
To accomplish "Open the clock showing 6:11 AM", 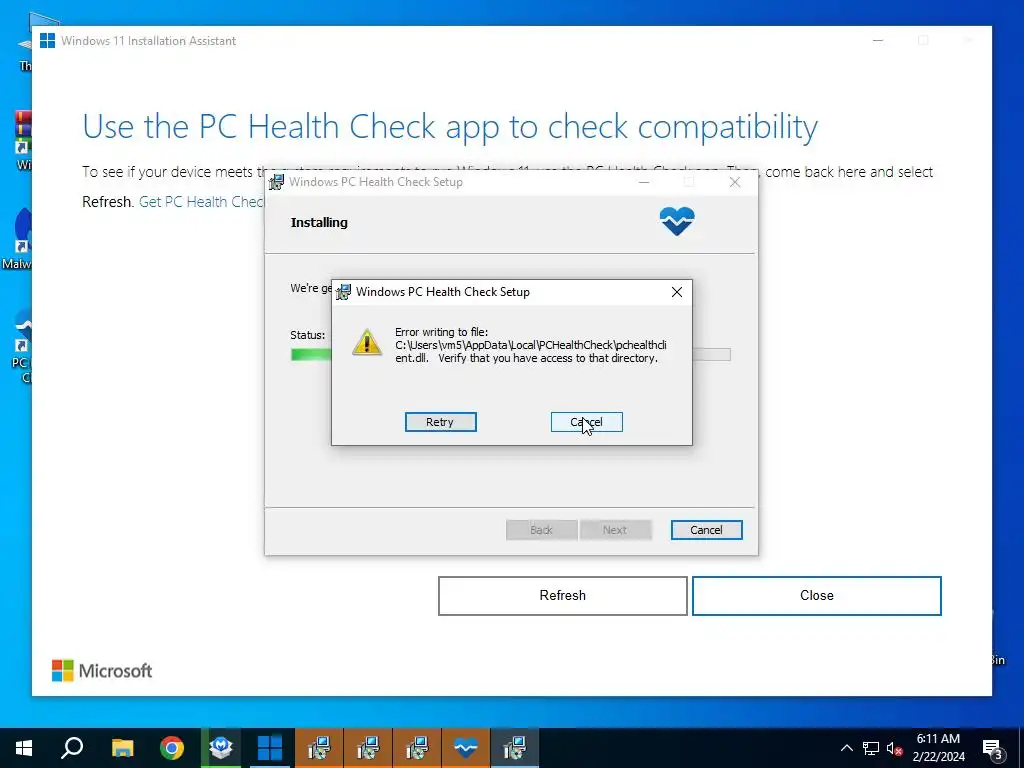I will 938,748.
